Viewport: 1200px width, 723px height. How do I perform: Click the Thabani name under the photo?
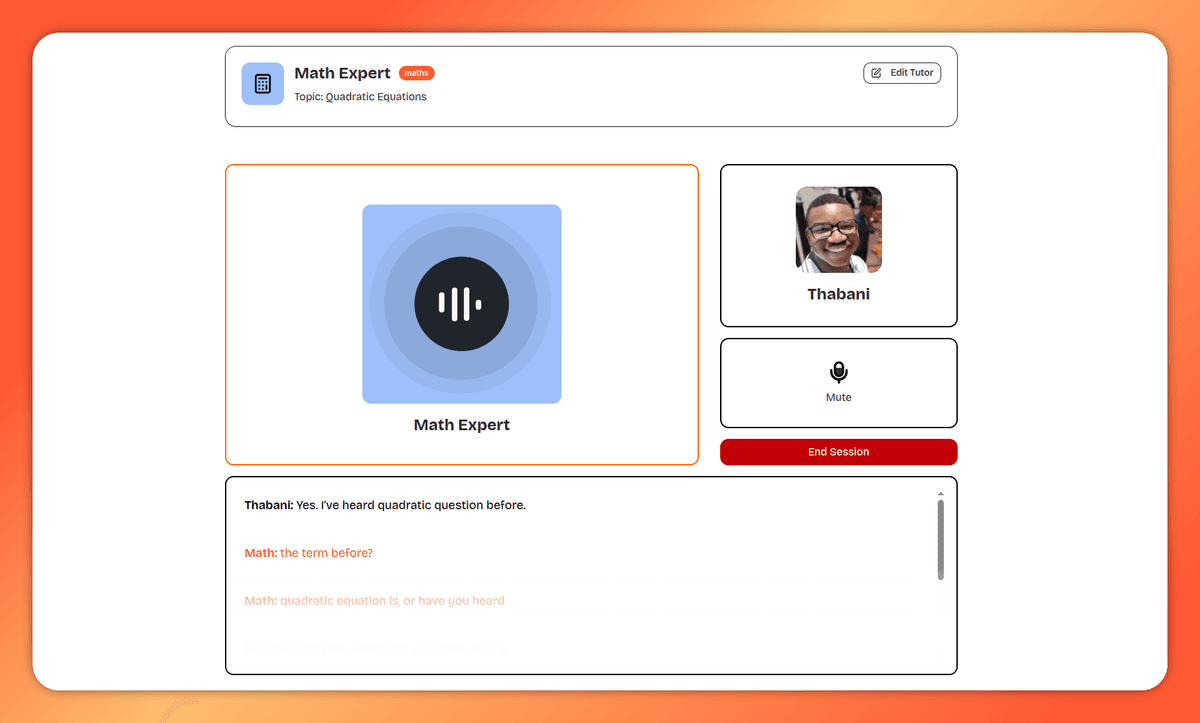[x=838, y=294]
